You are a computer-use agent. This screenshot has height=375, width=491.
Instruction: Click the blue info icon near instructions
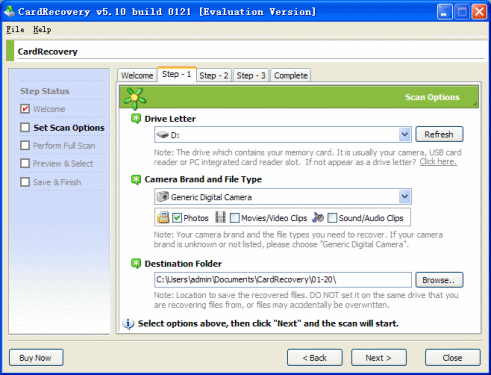point(128,323)
